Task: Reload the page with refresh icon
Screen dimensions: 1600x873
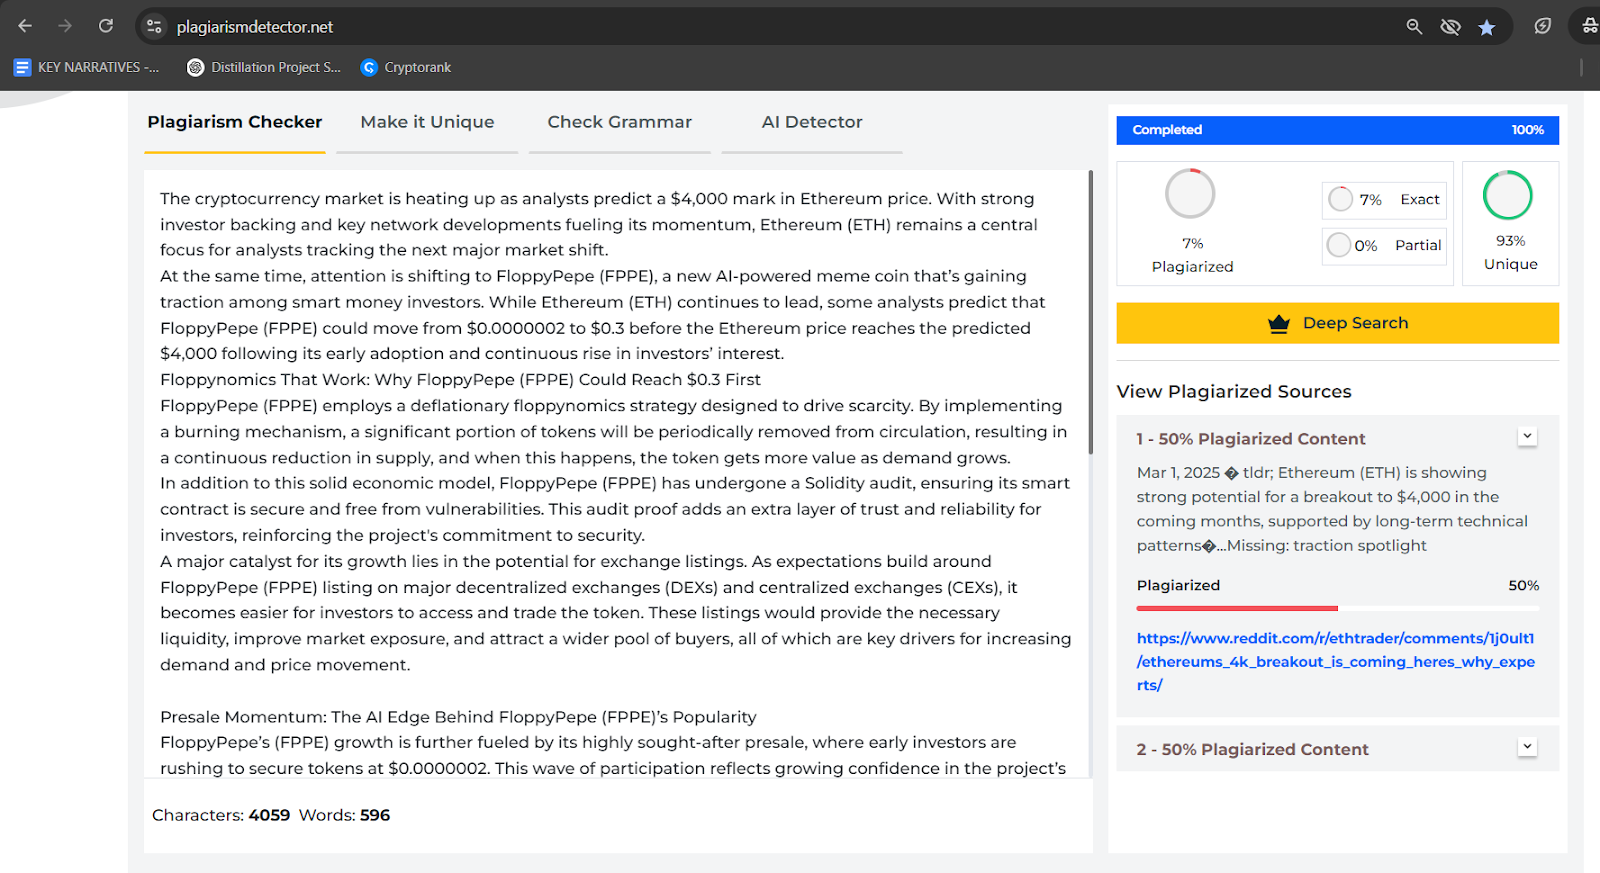Action: click(106, 26)
